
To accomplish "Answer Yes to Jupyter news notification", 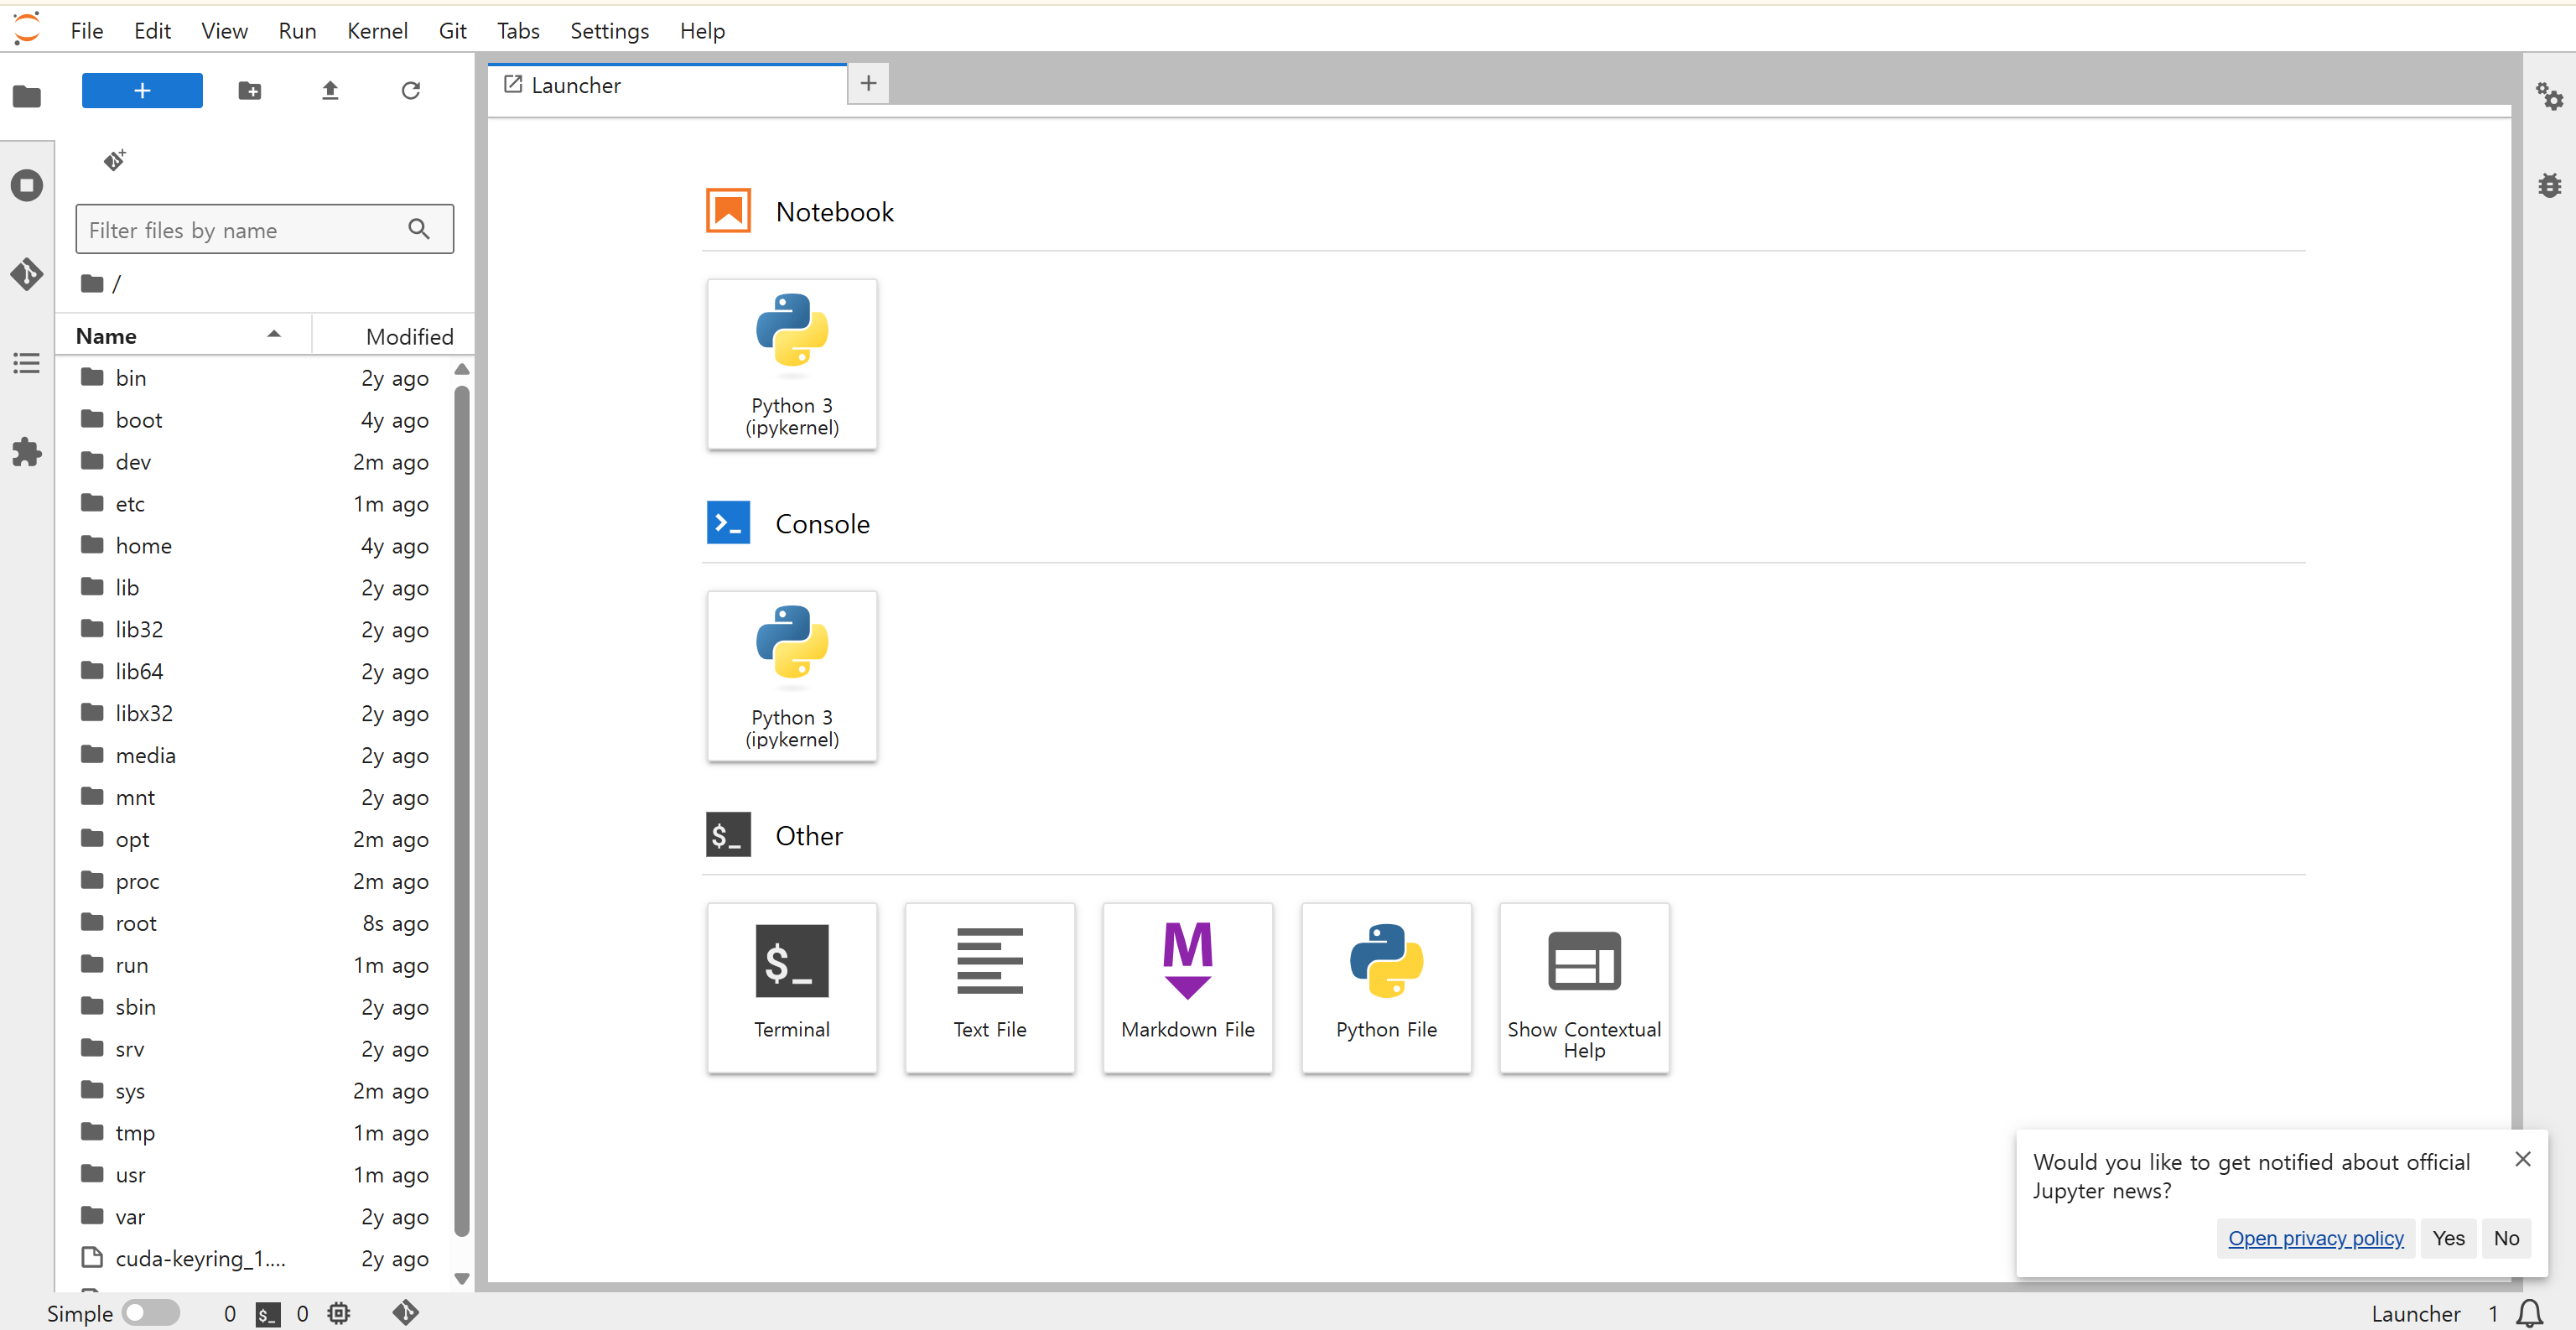I will 2448,1238.
